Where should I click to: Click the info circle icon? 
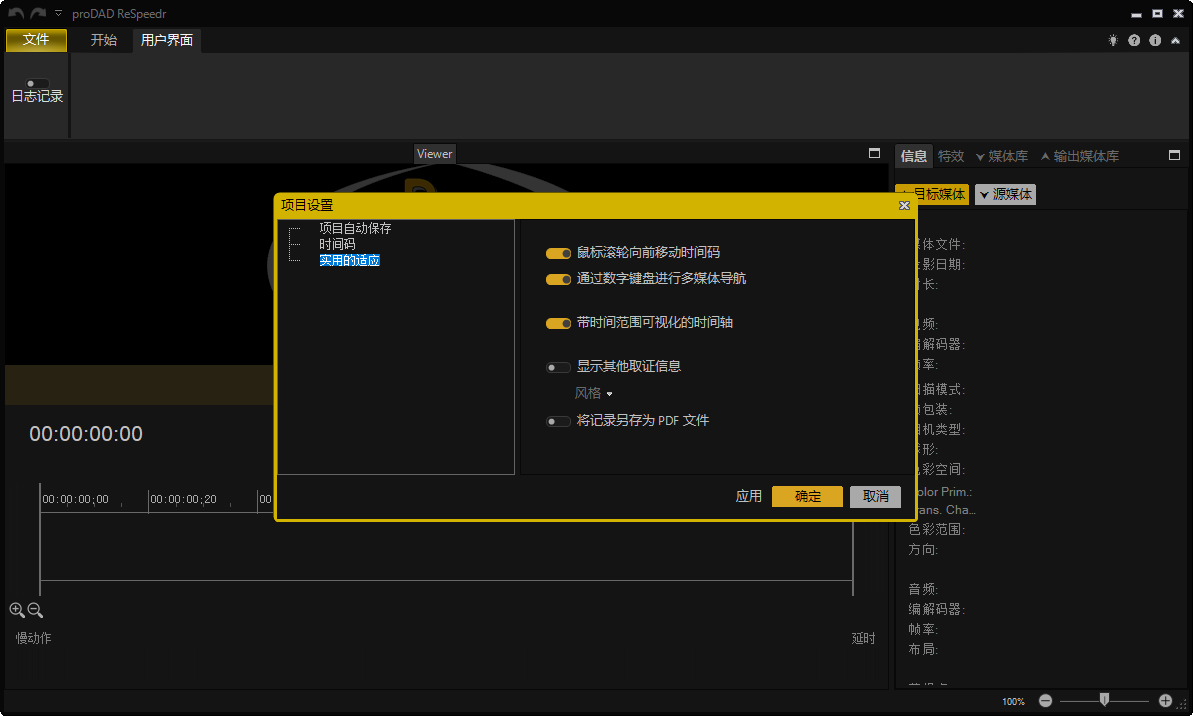[x=1155, y=40]
